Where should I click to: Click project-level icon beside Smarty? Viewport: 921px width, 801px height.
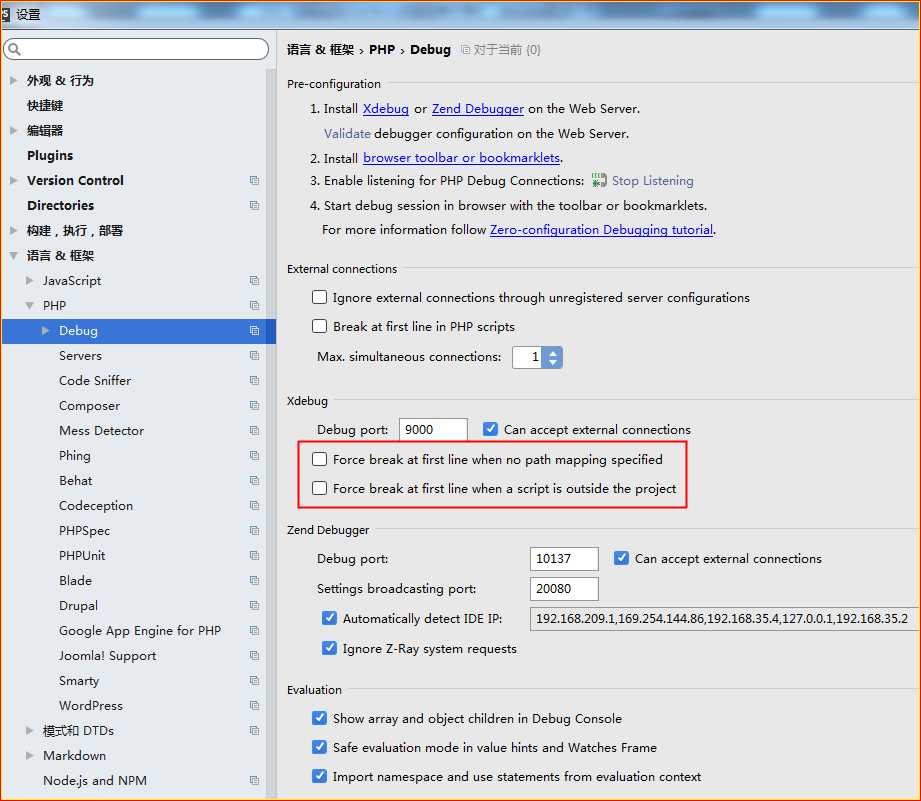point(254,681)
